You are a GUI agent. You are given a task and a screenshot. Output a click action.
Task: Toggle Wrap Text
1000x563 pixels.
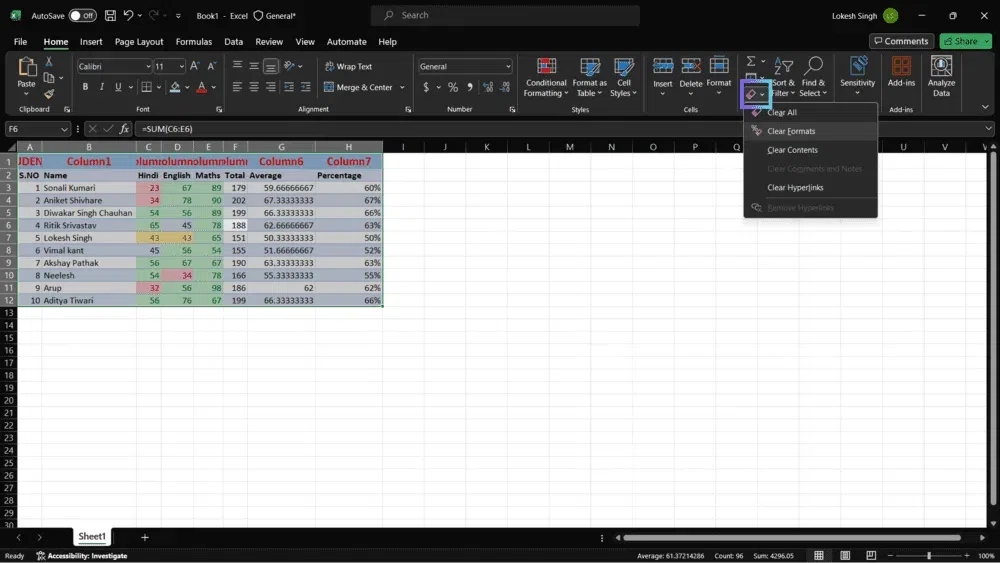[348, 66]
